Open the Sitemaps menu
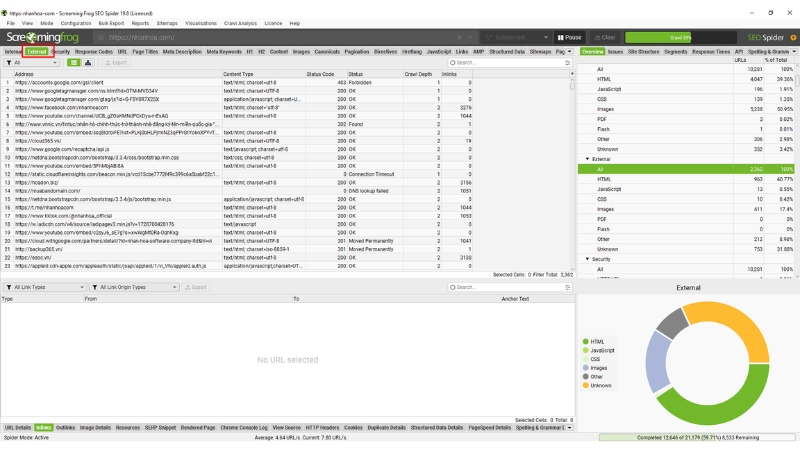Screen dimensions: 800x450 tap(167, 23)
